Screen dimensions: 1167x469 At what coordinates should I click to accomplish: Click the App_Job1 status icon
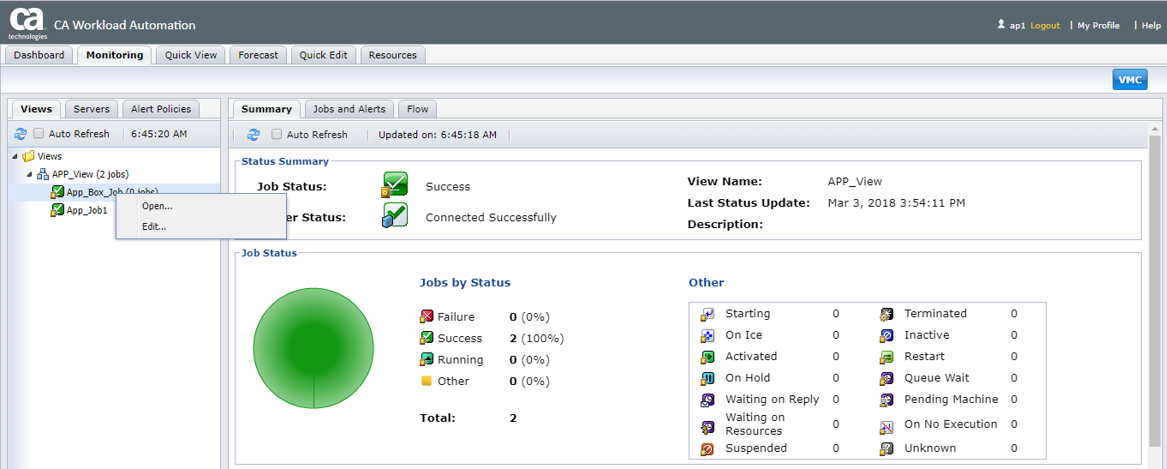point(57,211)
